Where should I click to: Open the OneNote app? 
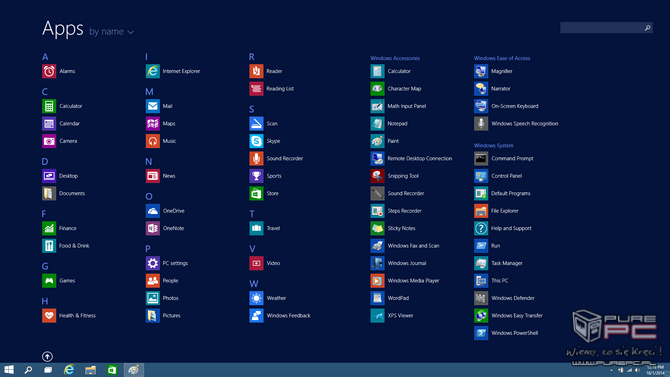pos(153,228)
